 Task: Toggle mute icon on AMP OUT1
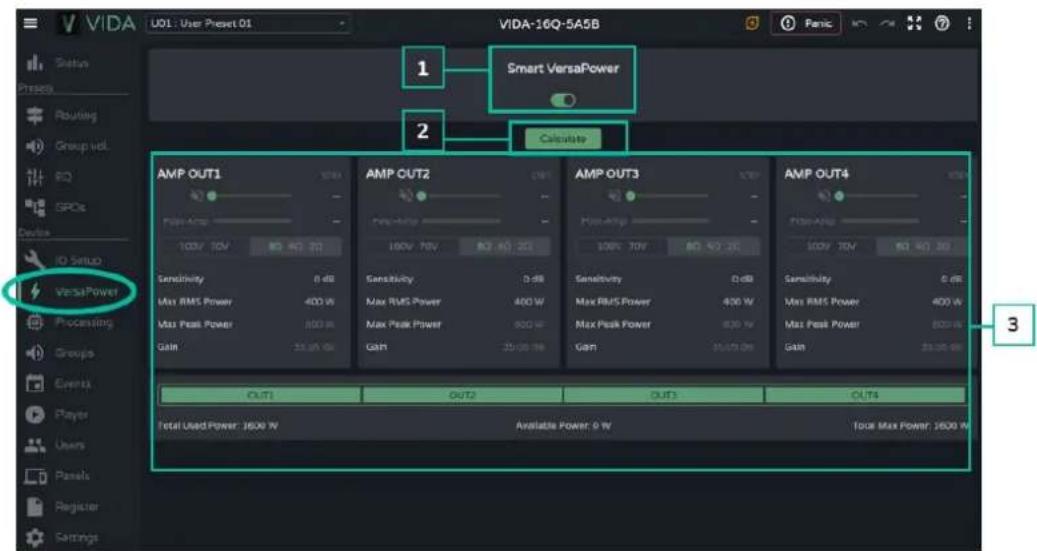pyautogui.click(x=196, y=196)
